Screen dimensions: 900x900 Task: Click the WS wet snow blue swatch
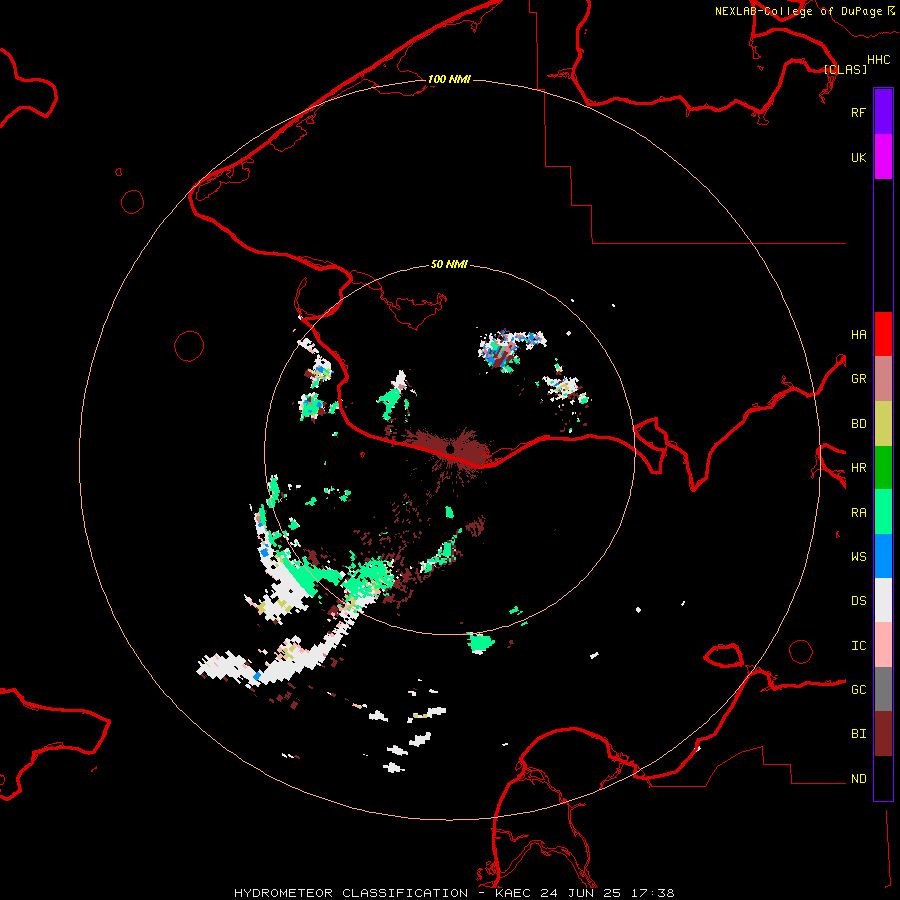pos(883,556)
